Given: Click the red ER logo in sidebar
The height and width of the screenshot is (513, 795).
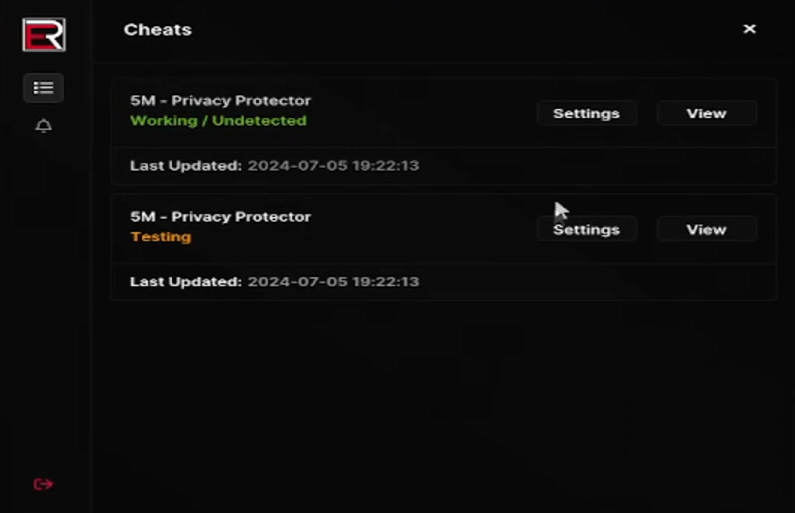Looking at the screenshot, I should click(43, 34).
